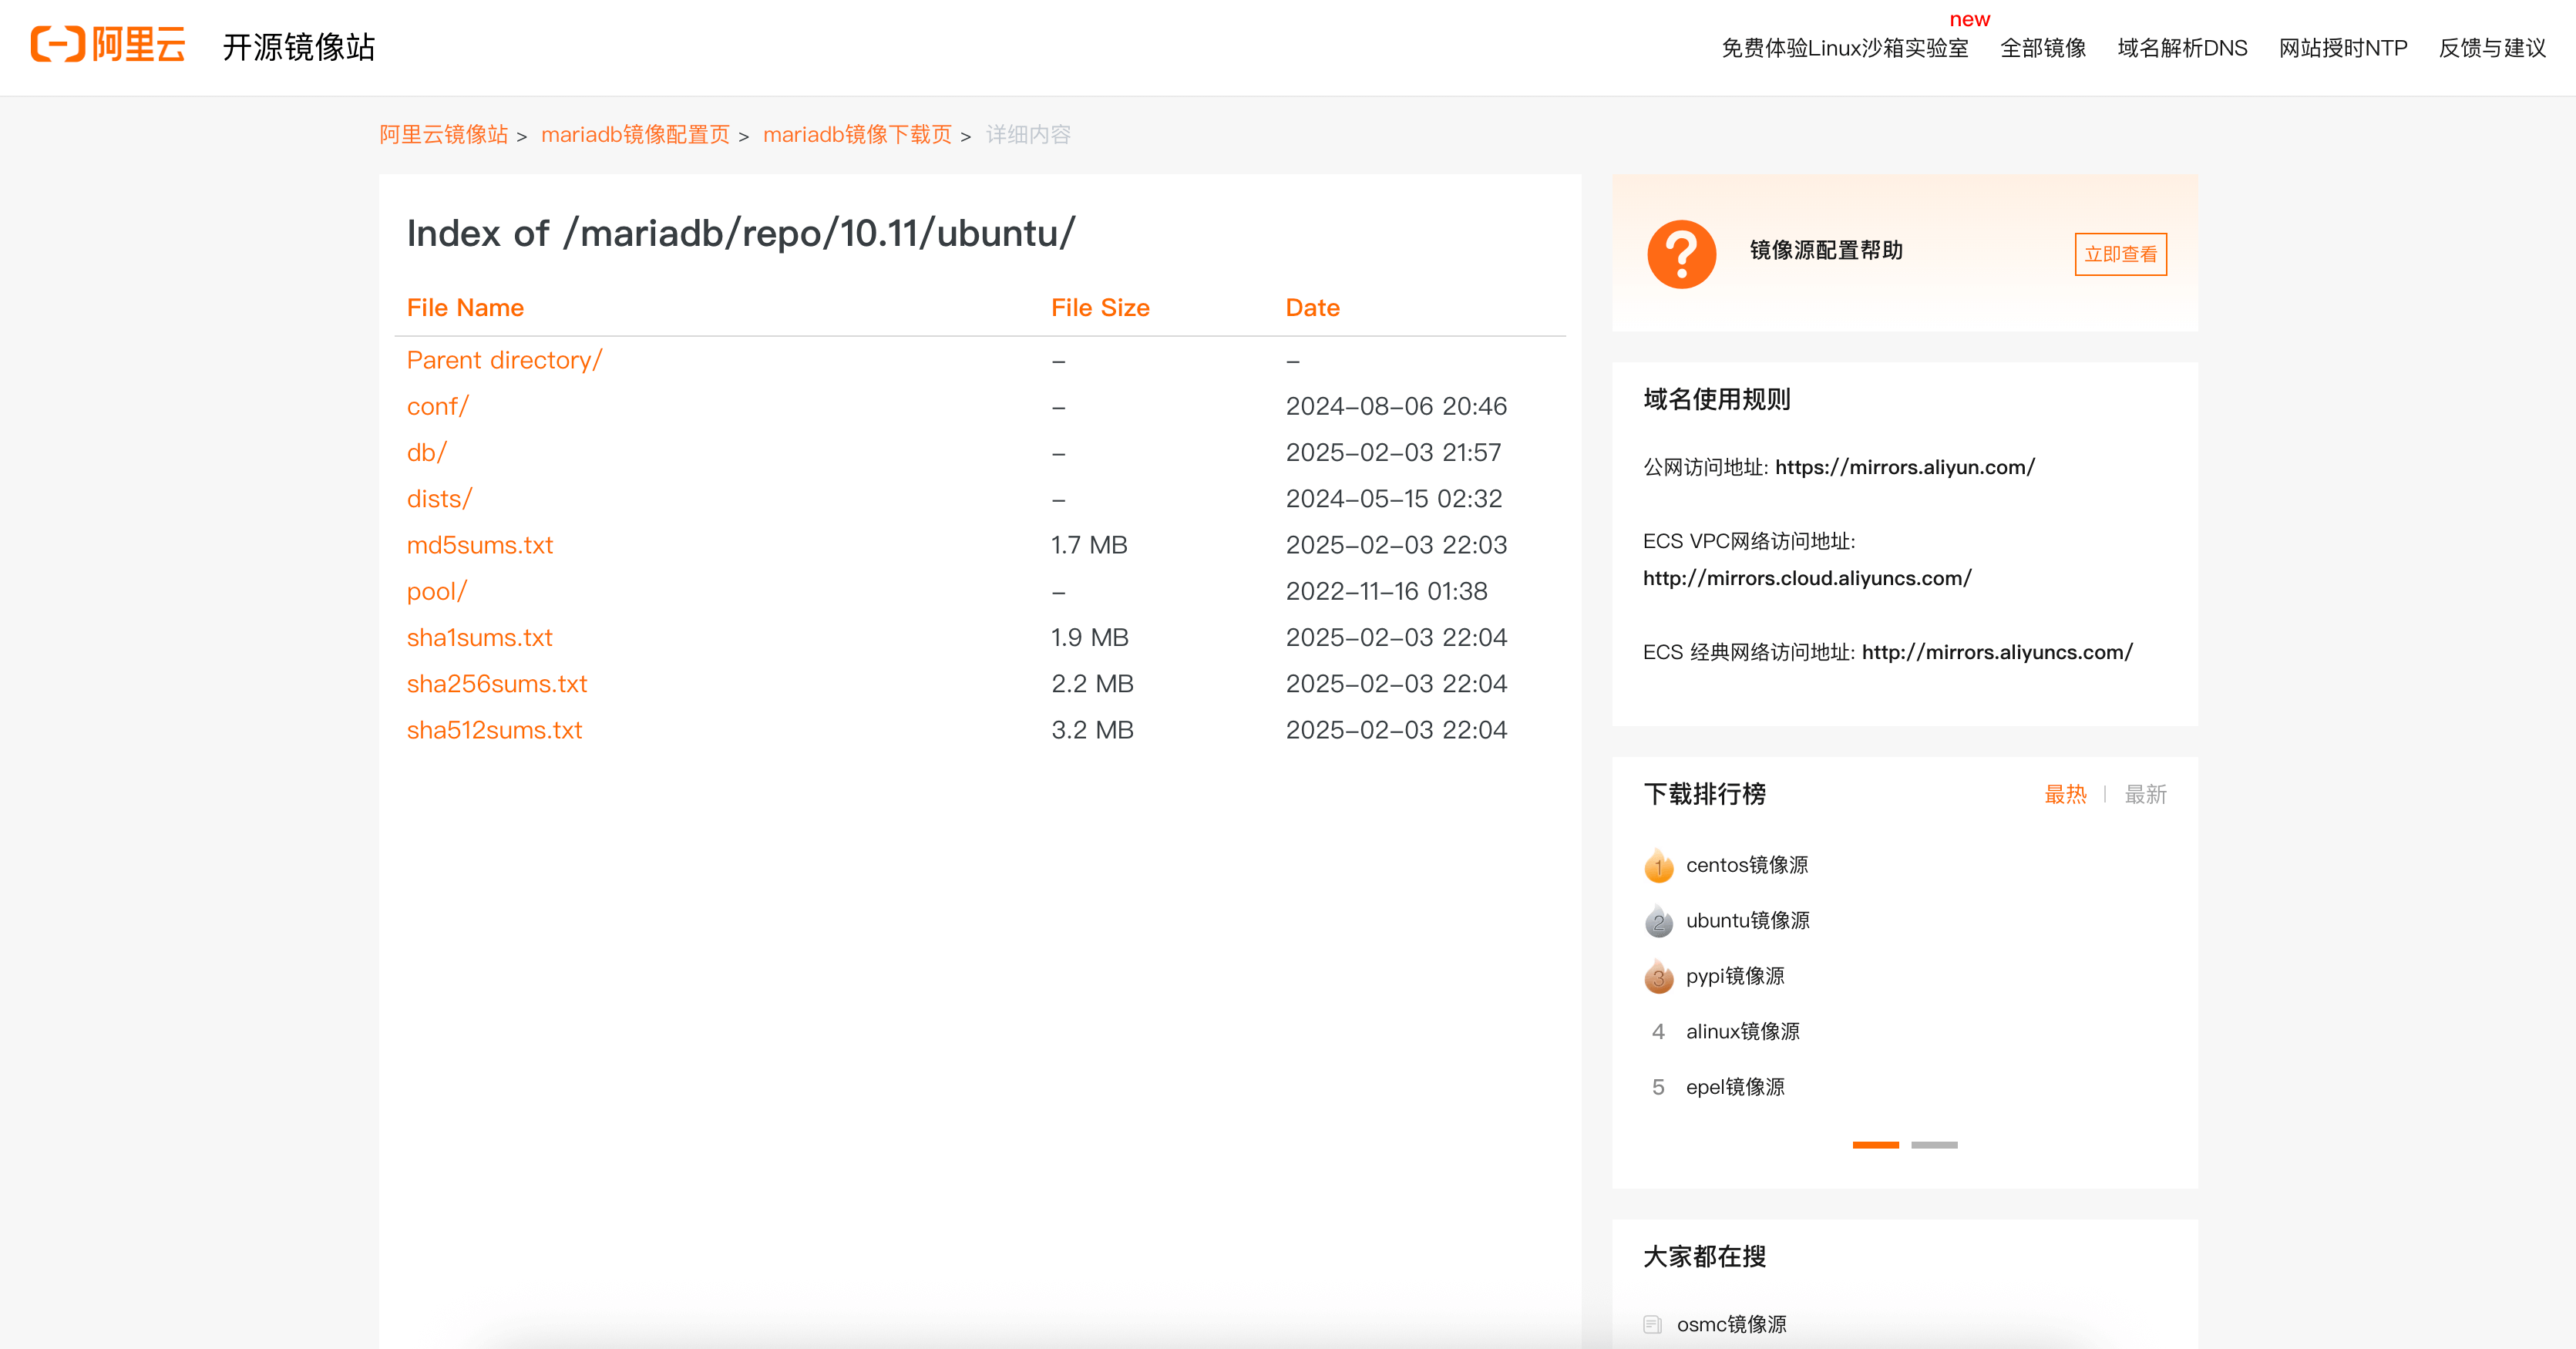Open alinux镜像源 in download ranking

point(1743,1032)
